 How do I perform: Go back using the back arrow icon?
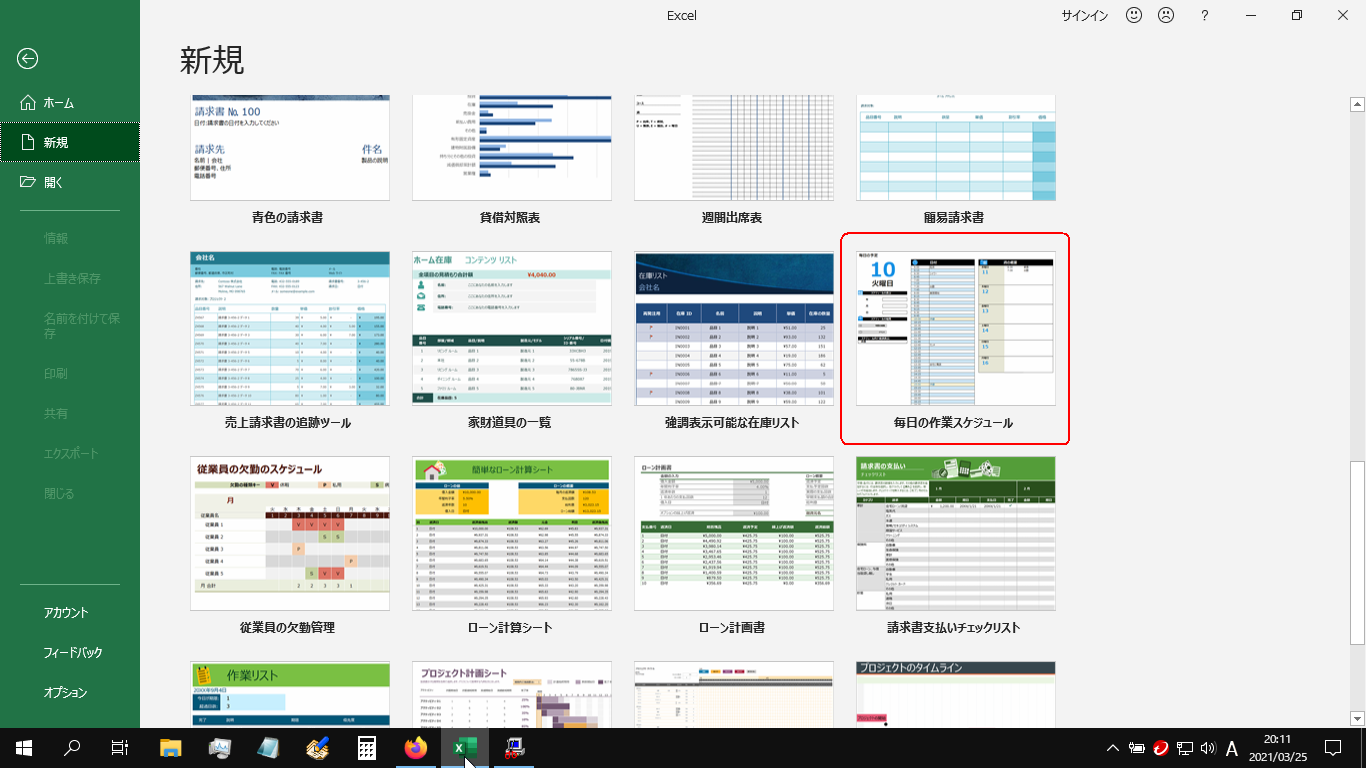(x=27, y=59)
